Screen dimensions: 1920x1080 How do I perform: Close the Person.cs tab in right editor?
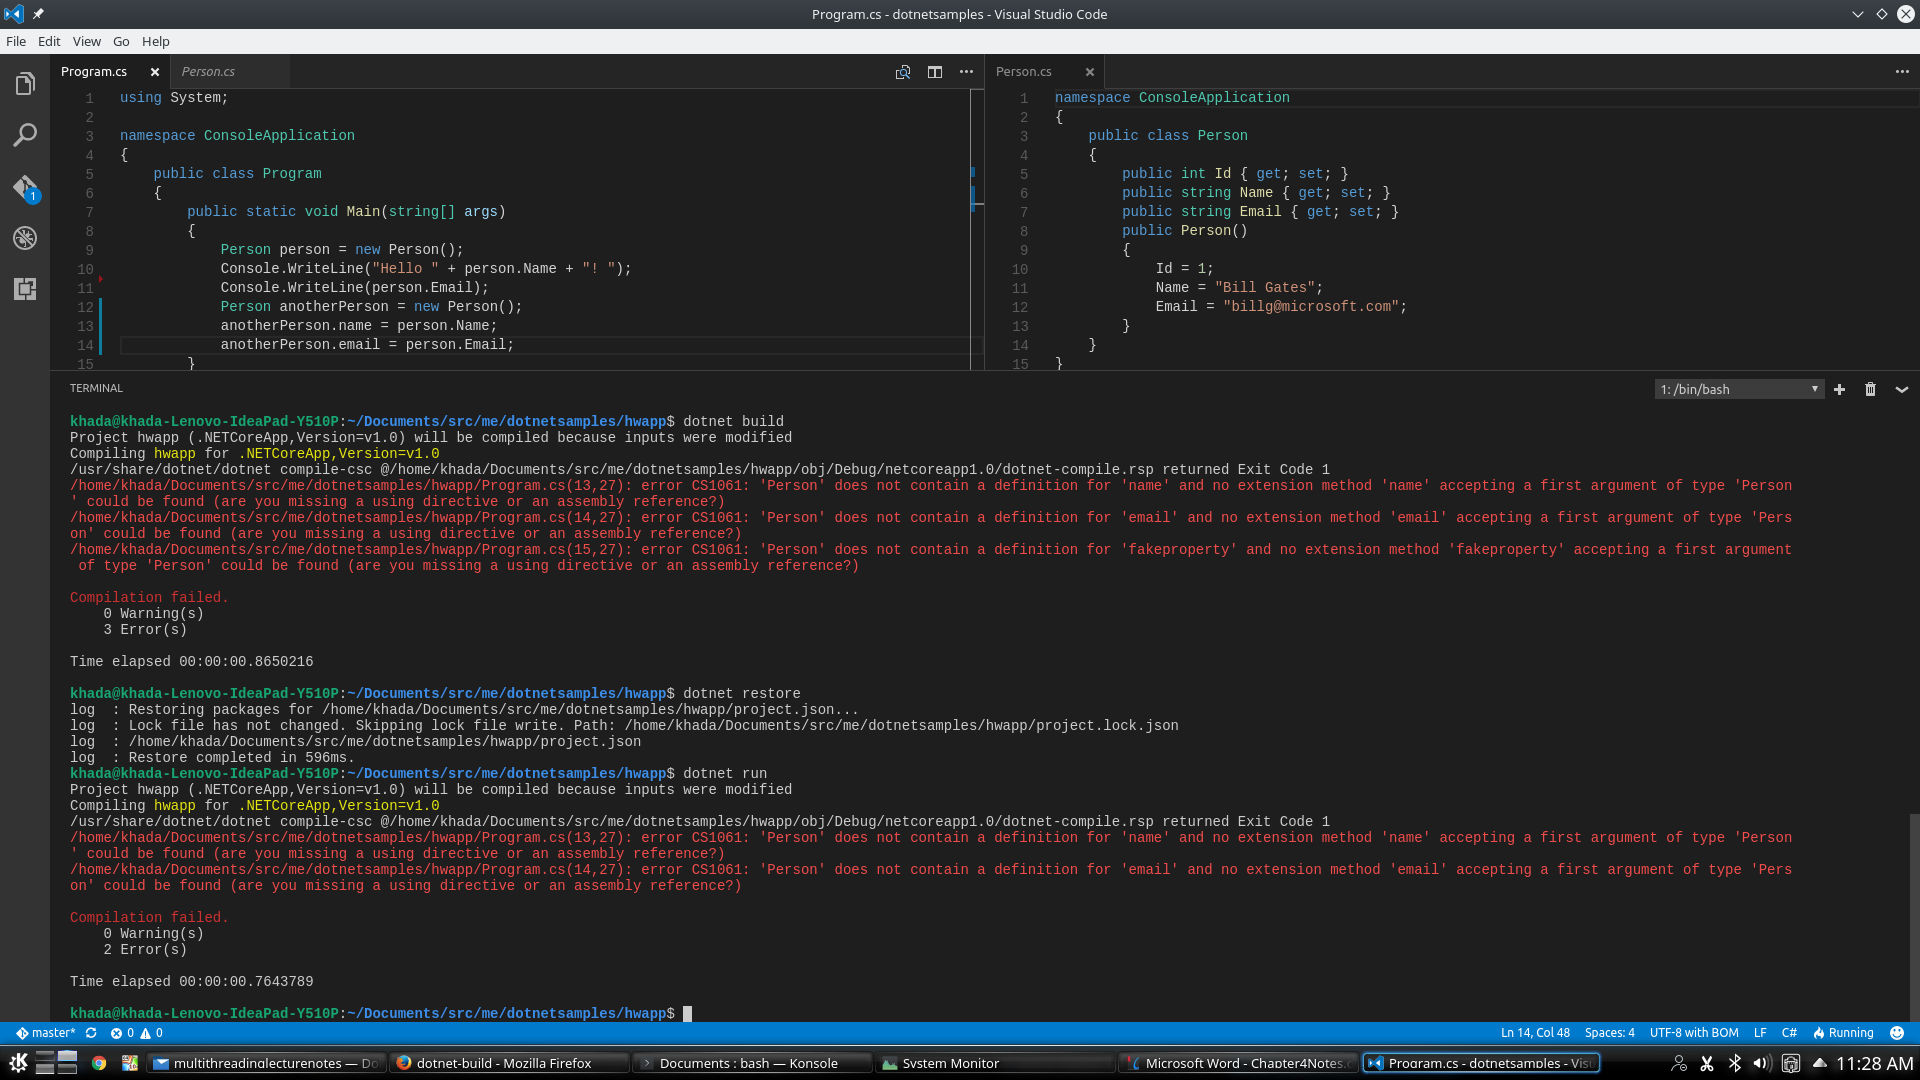[x=1090, y=72]
